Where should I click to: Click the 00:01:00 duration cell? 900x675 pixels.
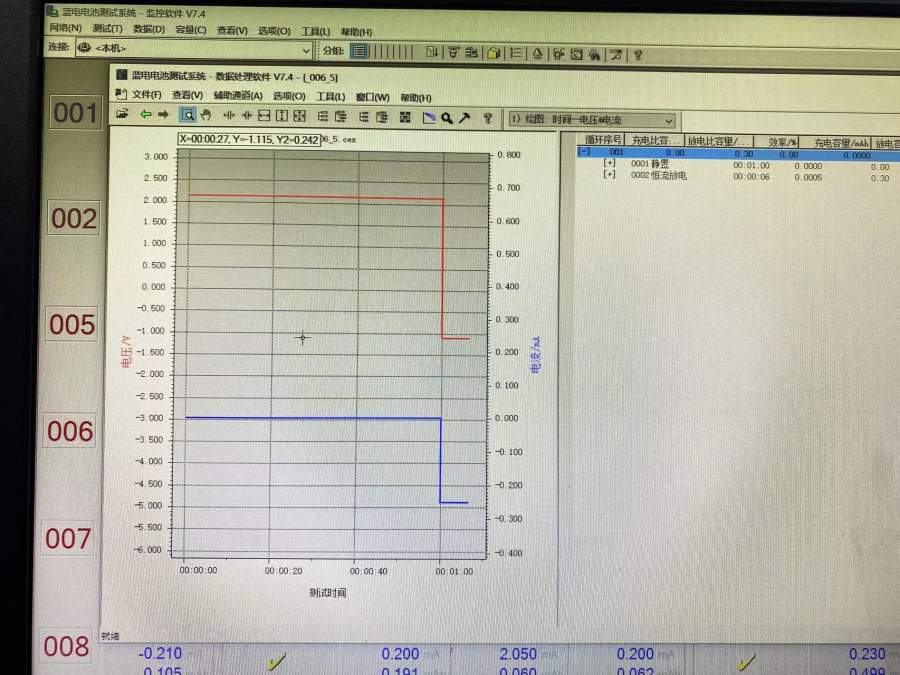(x=751, y=165)
